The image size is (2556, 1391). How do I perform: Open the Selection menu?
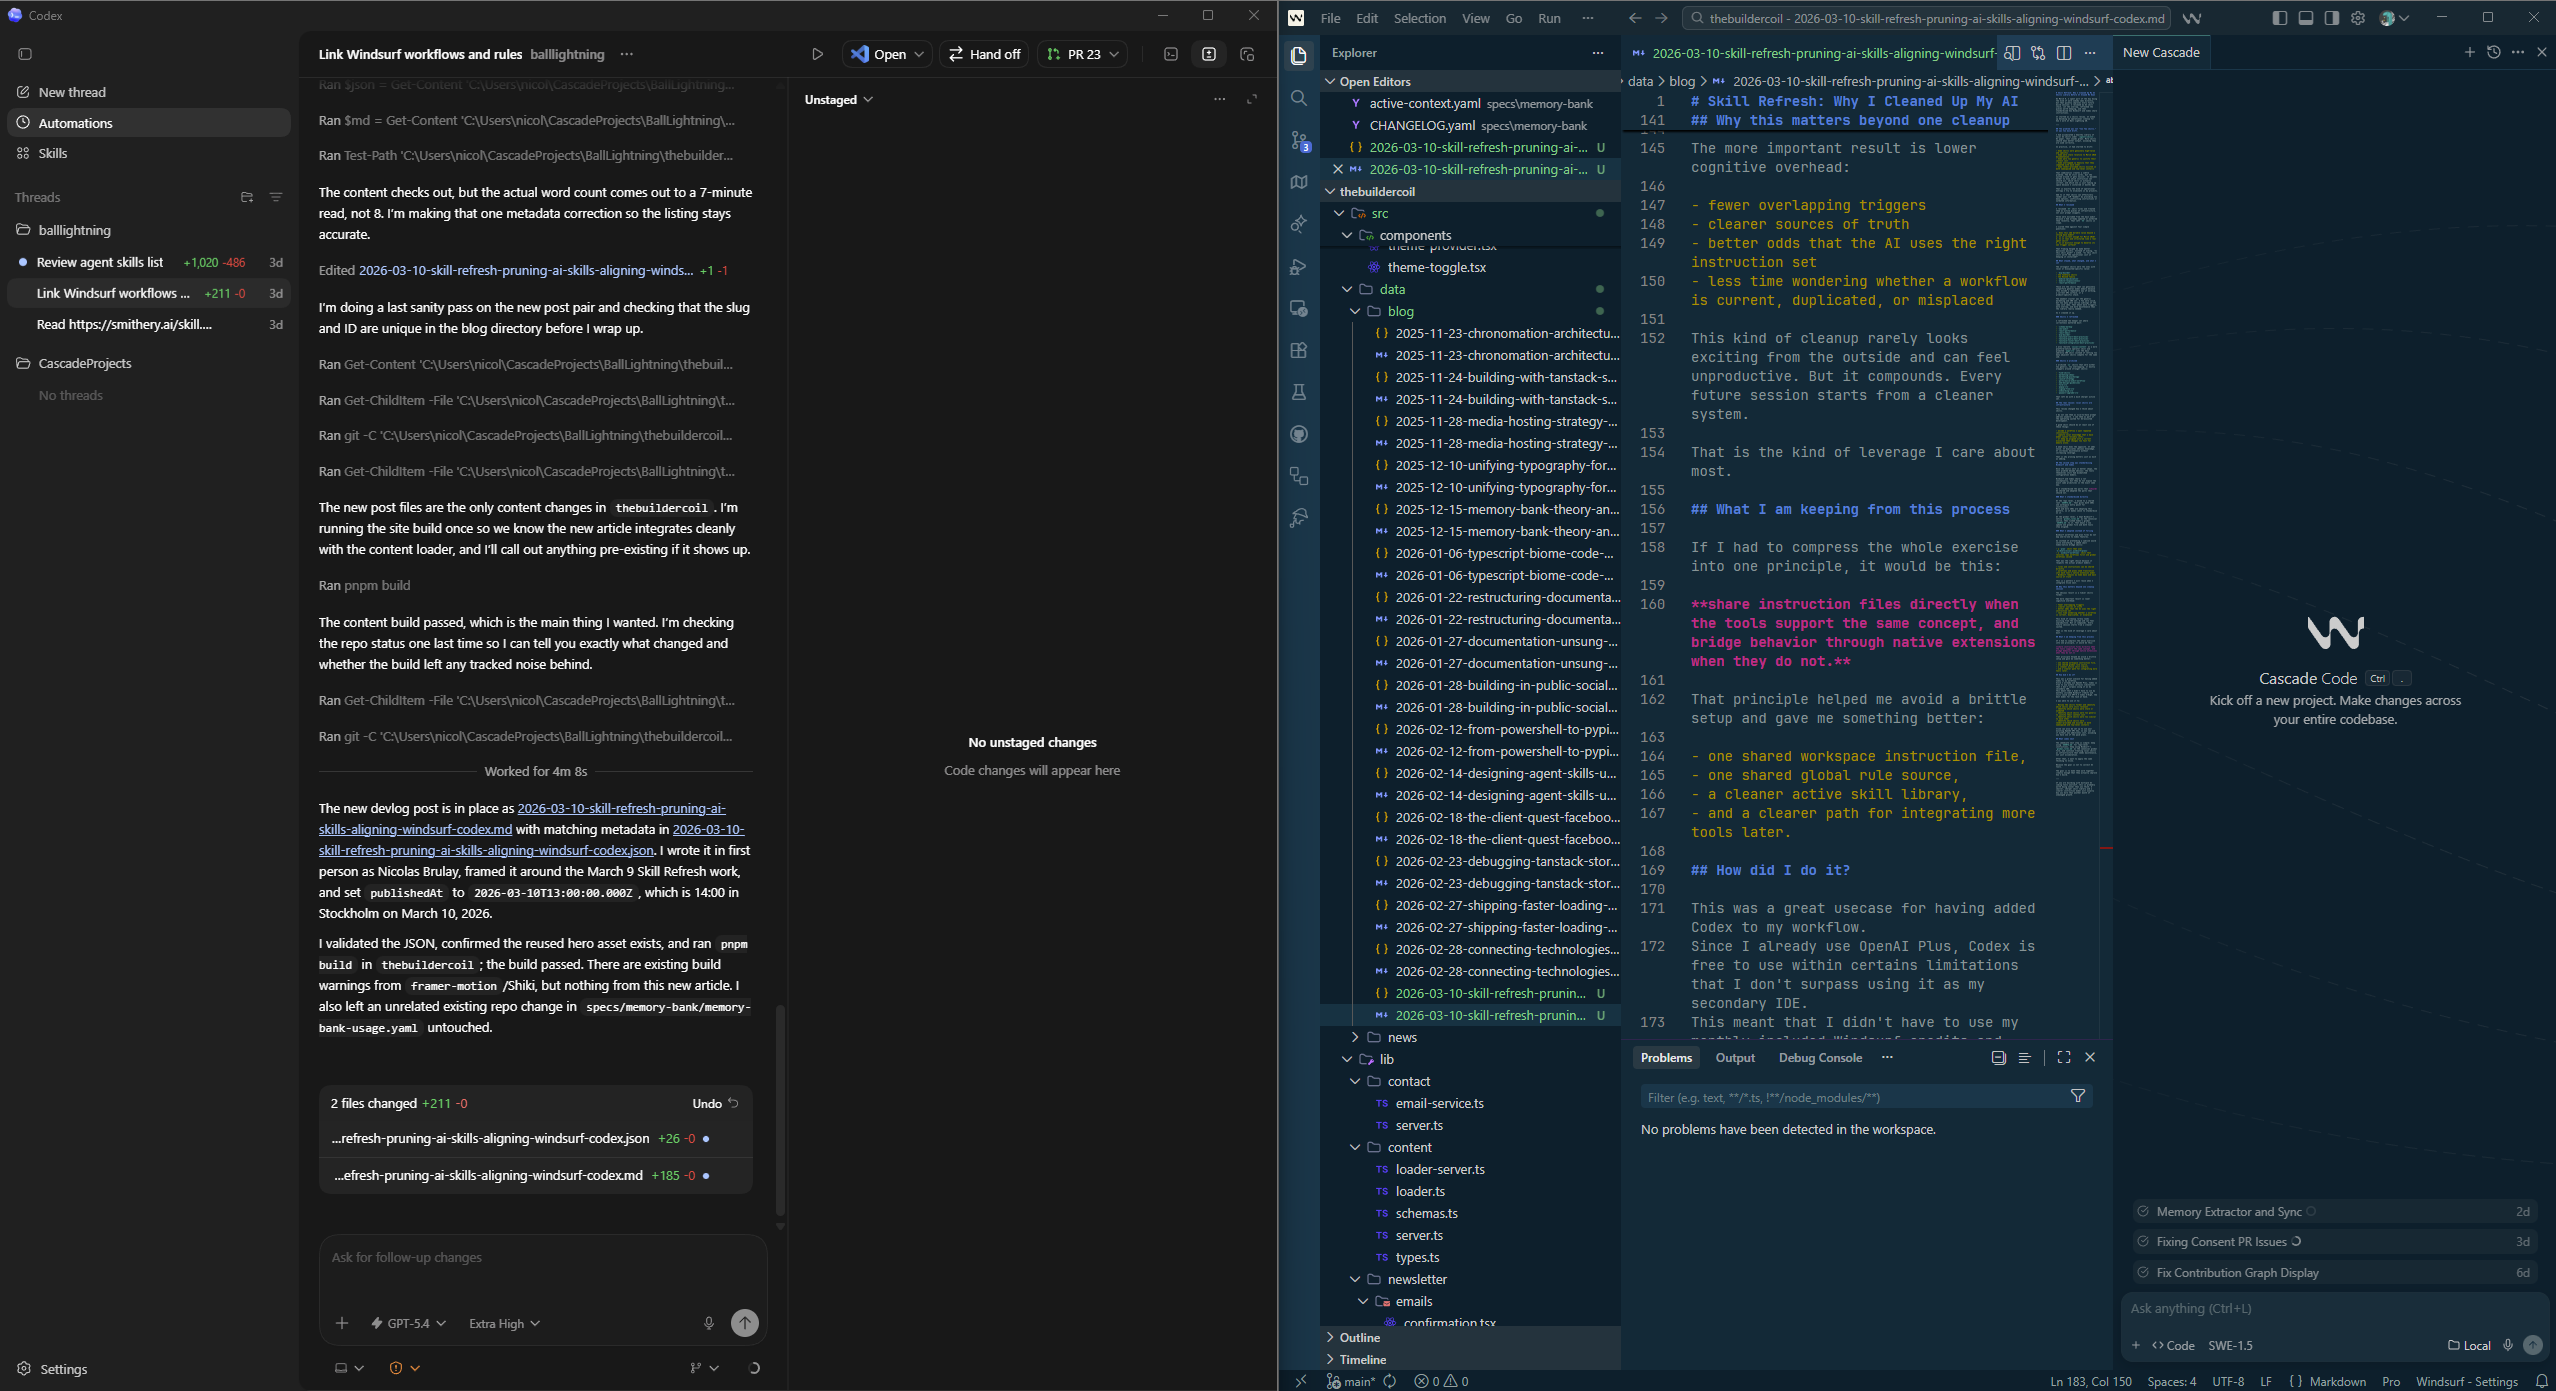pos(1419,17)
